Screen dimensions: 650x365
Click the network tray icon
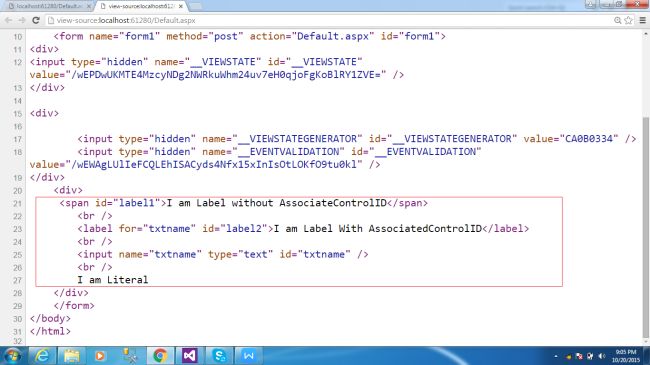[590, 356]
